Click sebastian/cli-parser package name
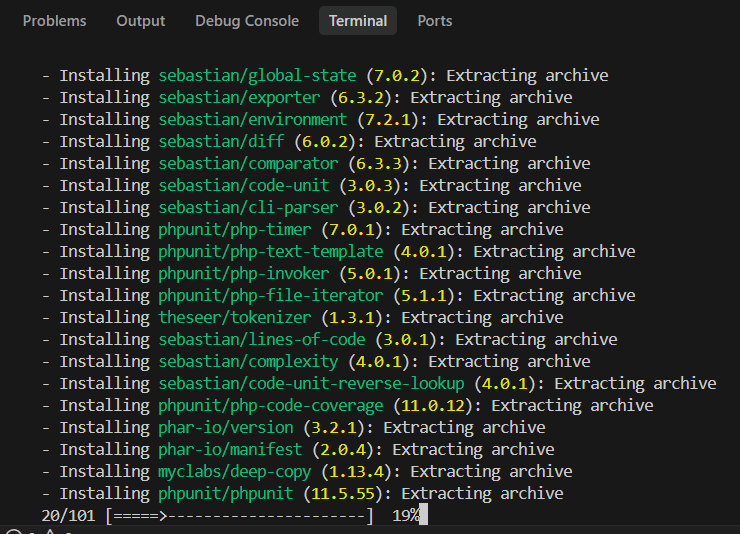 (248, 208)
